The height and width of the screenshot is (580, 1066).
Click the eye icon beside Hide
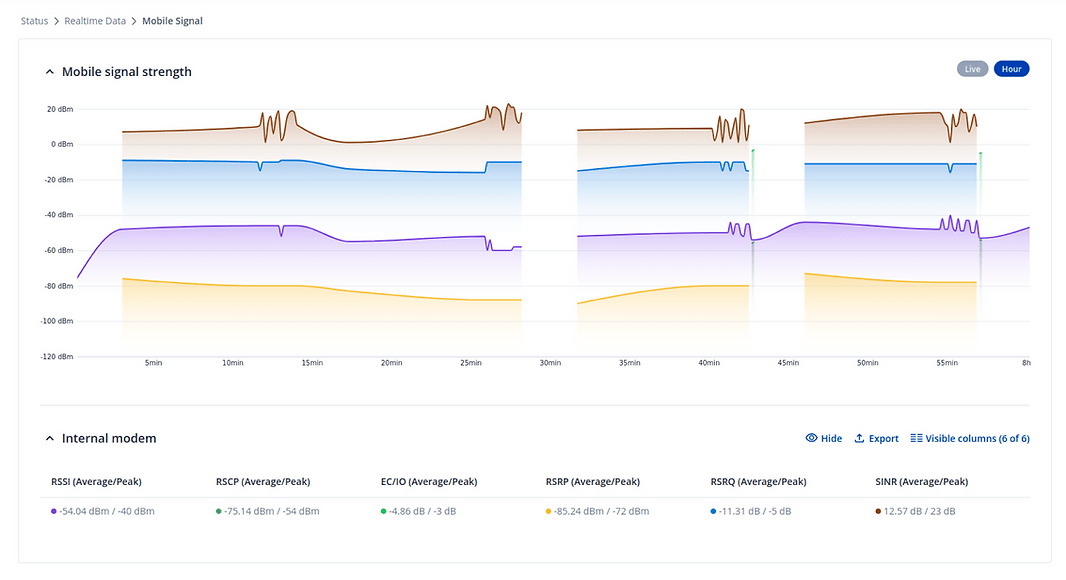point(812,438)
